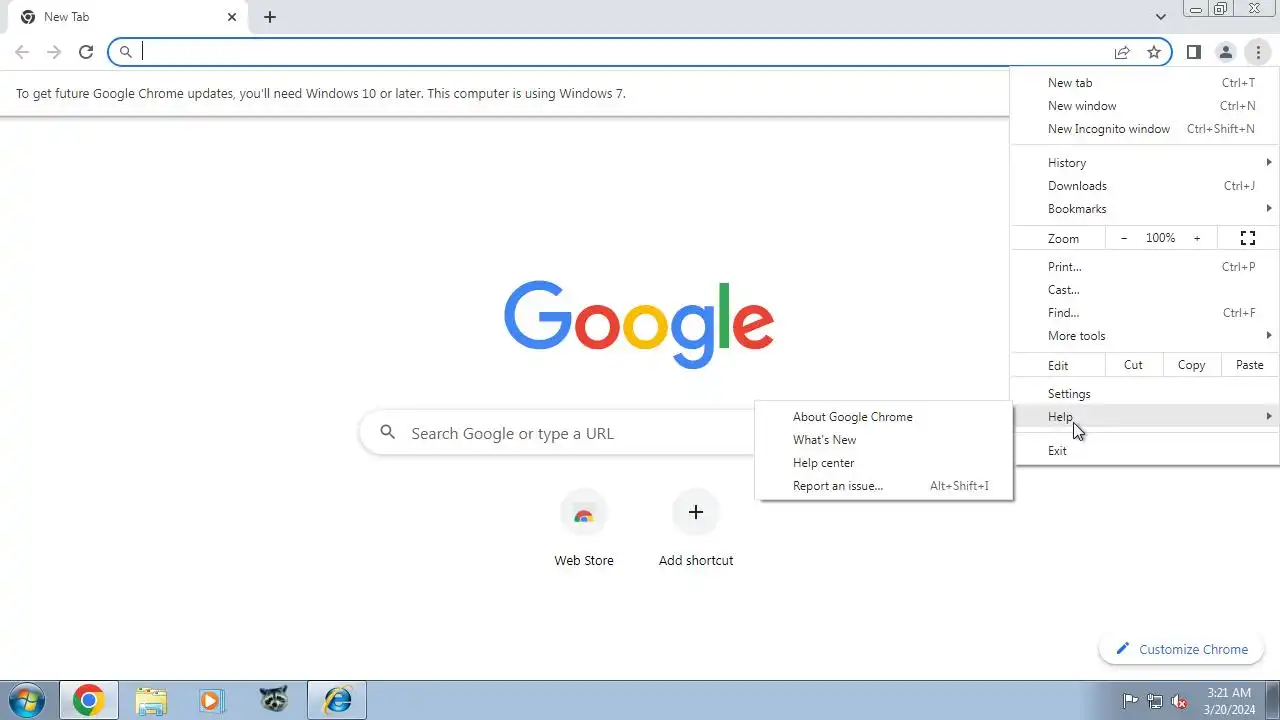Choose Find... from the menu
The image size is (1280, 720).
[1145, 313]
